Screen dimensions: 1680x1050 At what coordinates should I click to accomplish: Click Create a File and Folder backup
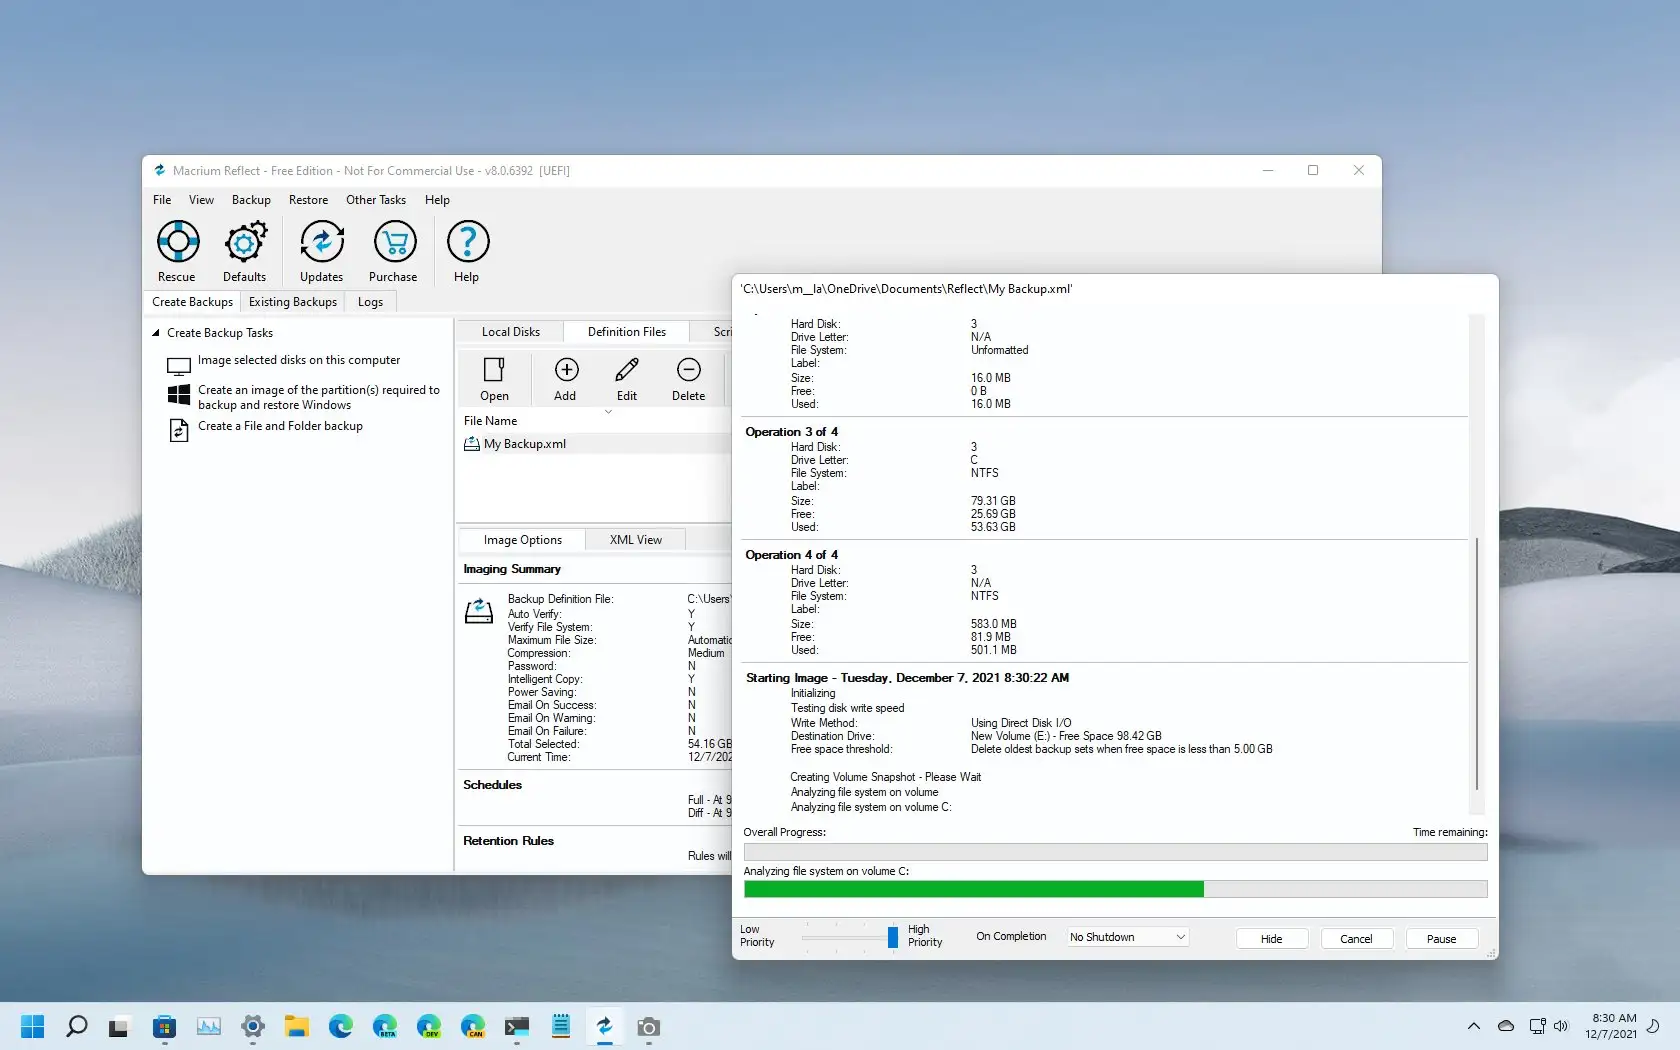pos(280,426)
